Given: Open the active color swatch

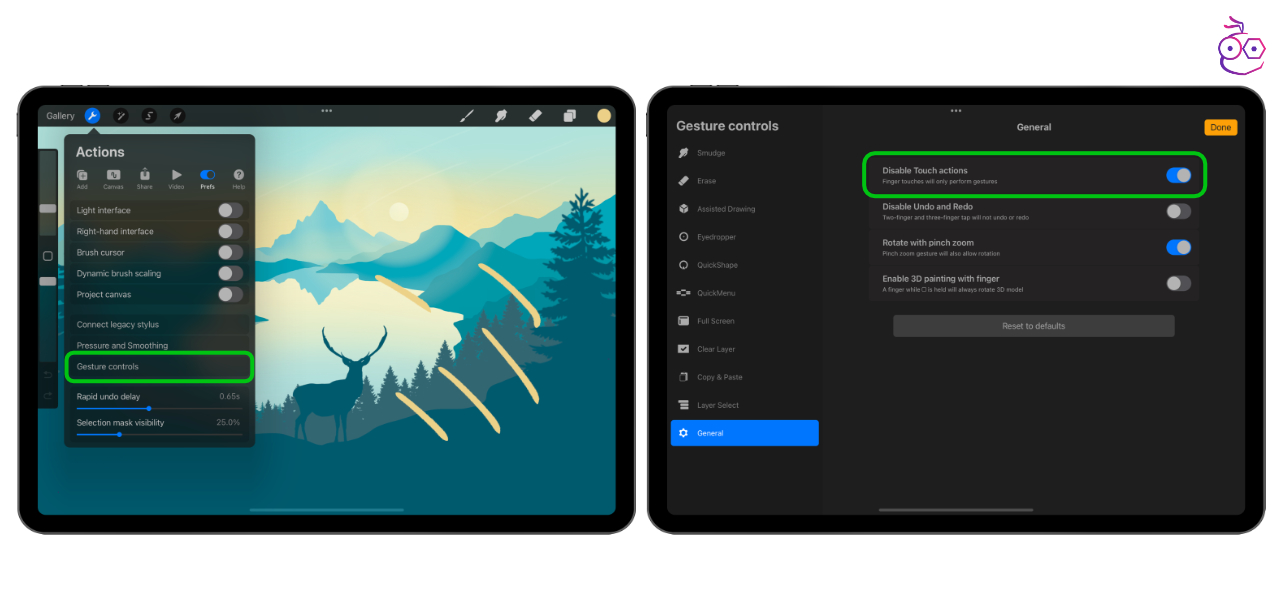Looking at the screenshot, I should [604, 116].
